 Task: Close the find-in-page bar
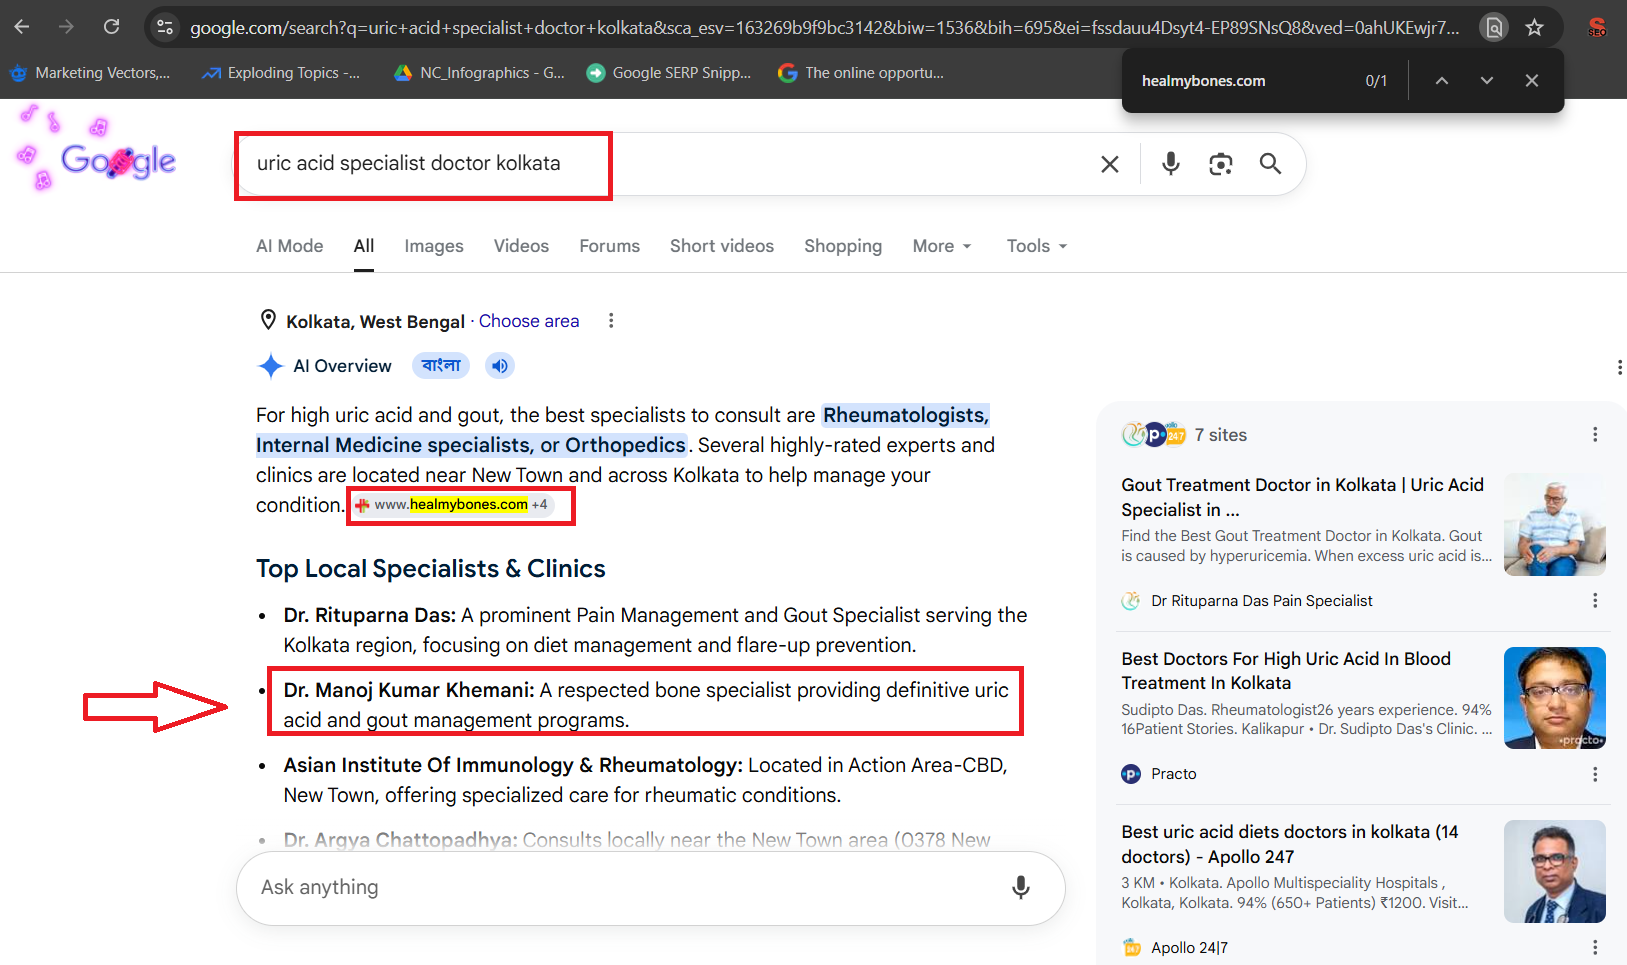[x=1531, y=81]
